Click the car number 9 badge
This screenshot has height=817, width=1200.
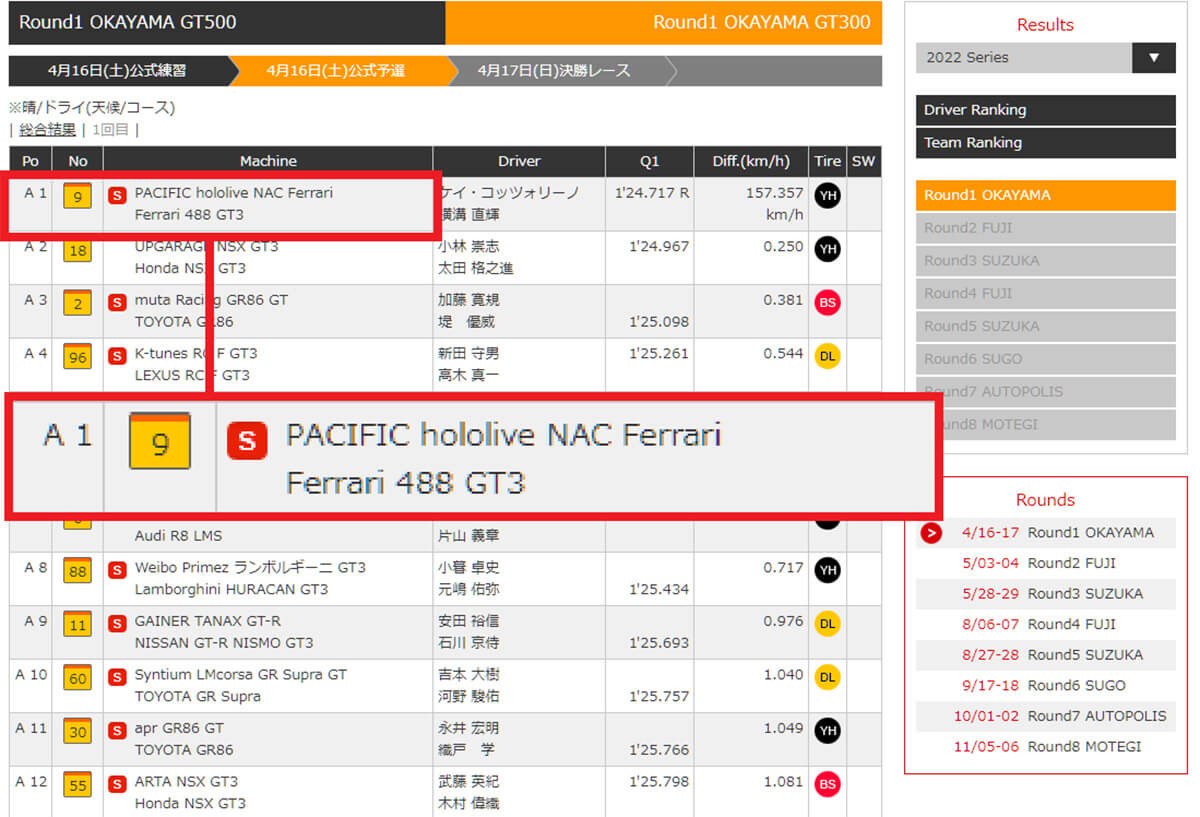coord(77,196)
